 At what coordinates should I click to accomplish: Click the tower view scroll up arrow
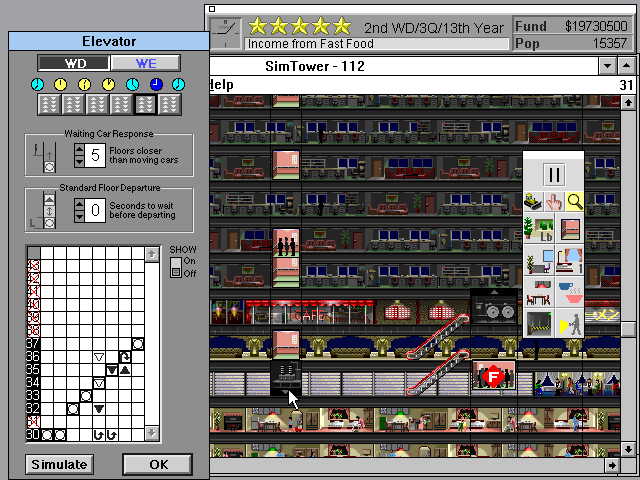628,102
